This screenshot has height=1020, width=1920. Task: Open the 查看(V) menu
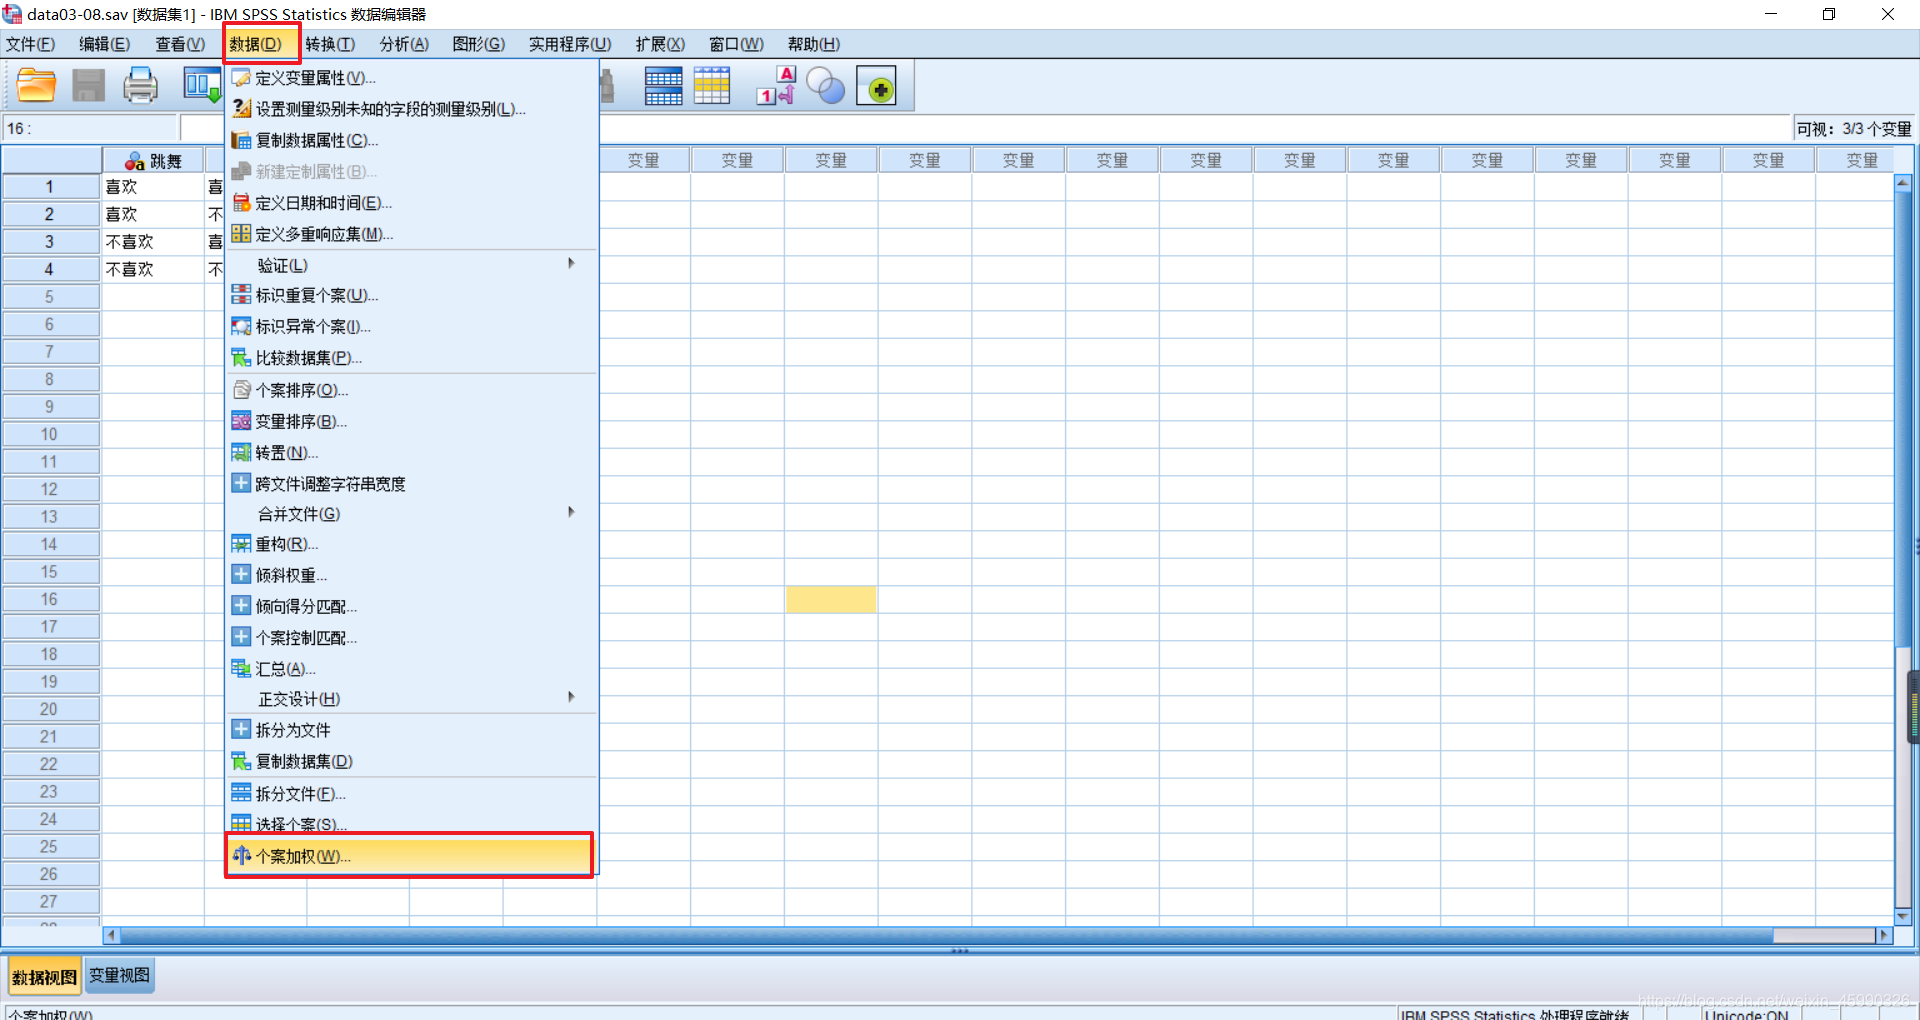180,44
